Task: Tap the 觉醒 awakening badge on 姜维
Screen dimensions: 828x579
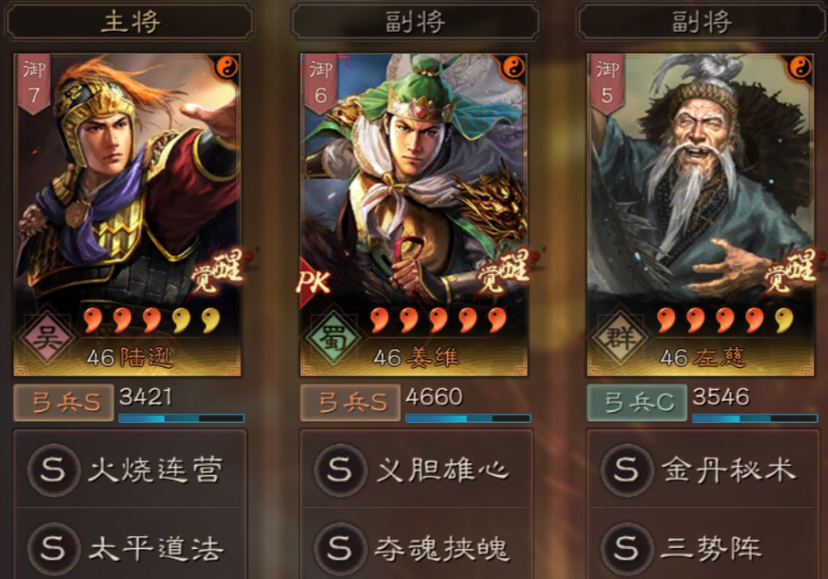Action: pyautogui.click(x=502, y=272)
